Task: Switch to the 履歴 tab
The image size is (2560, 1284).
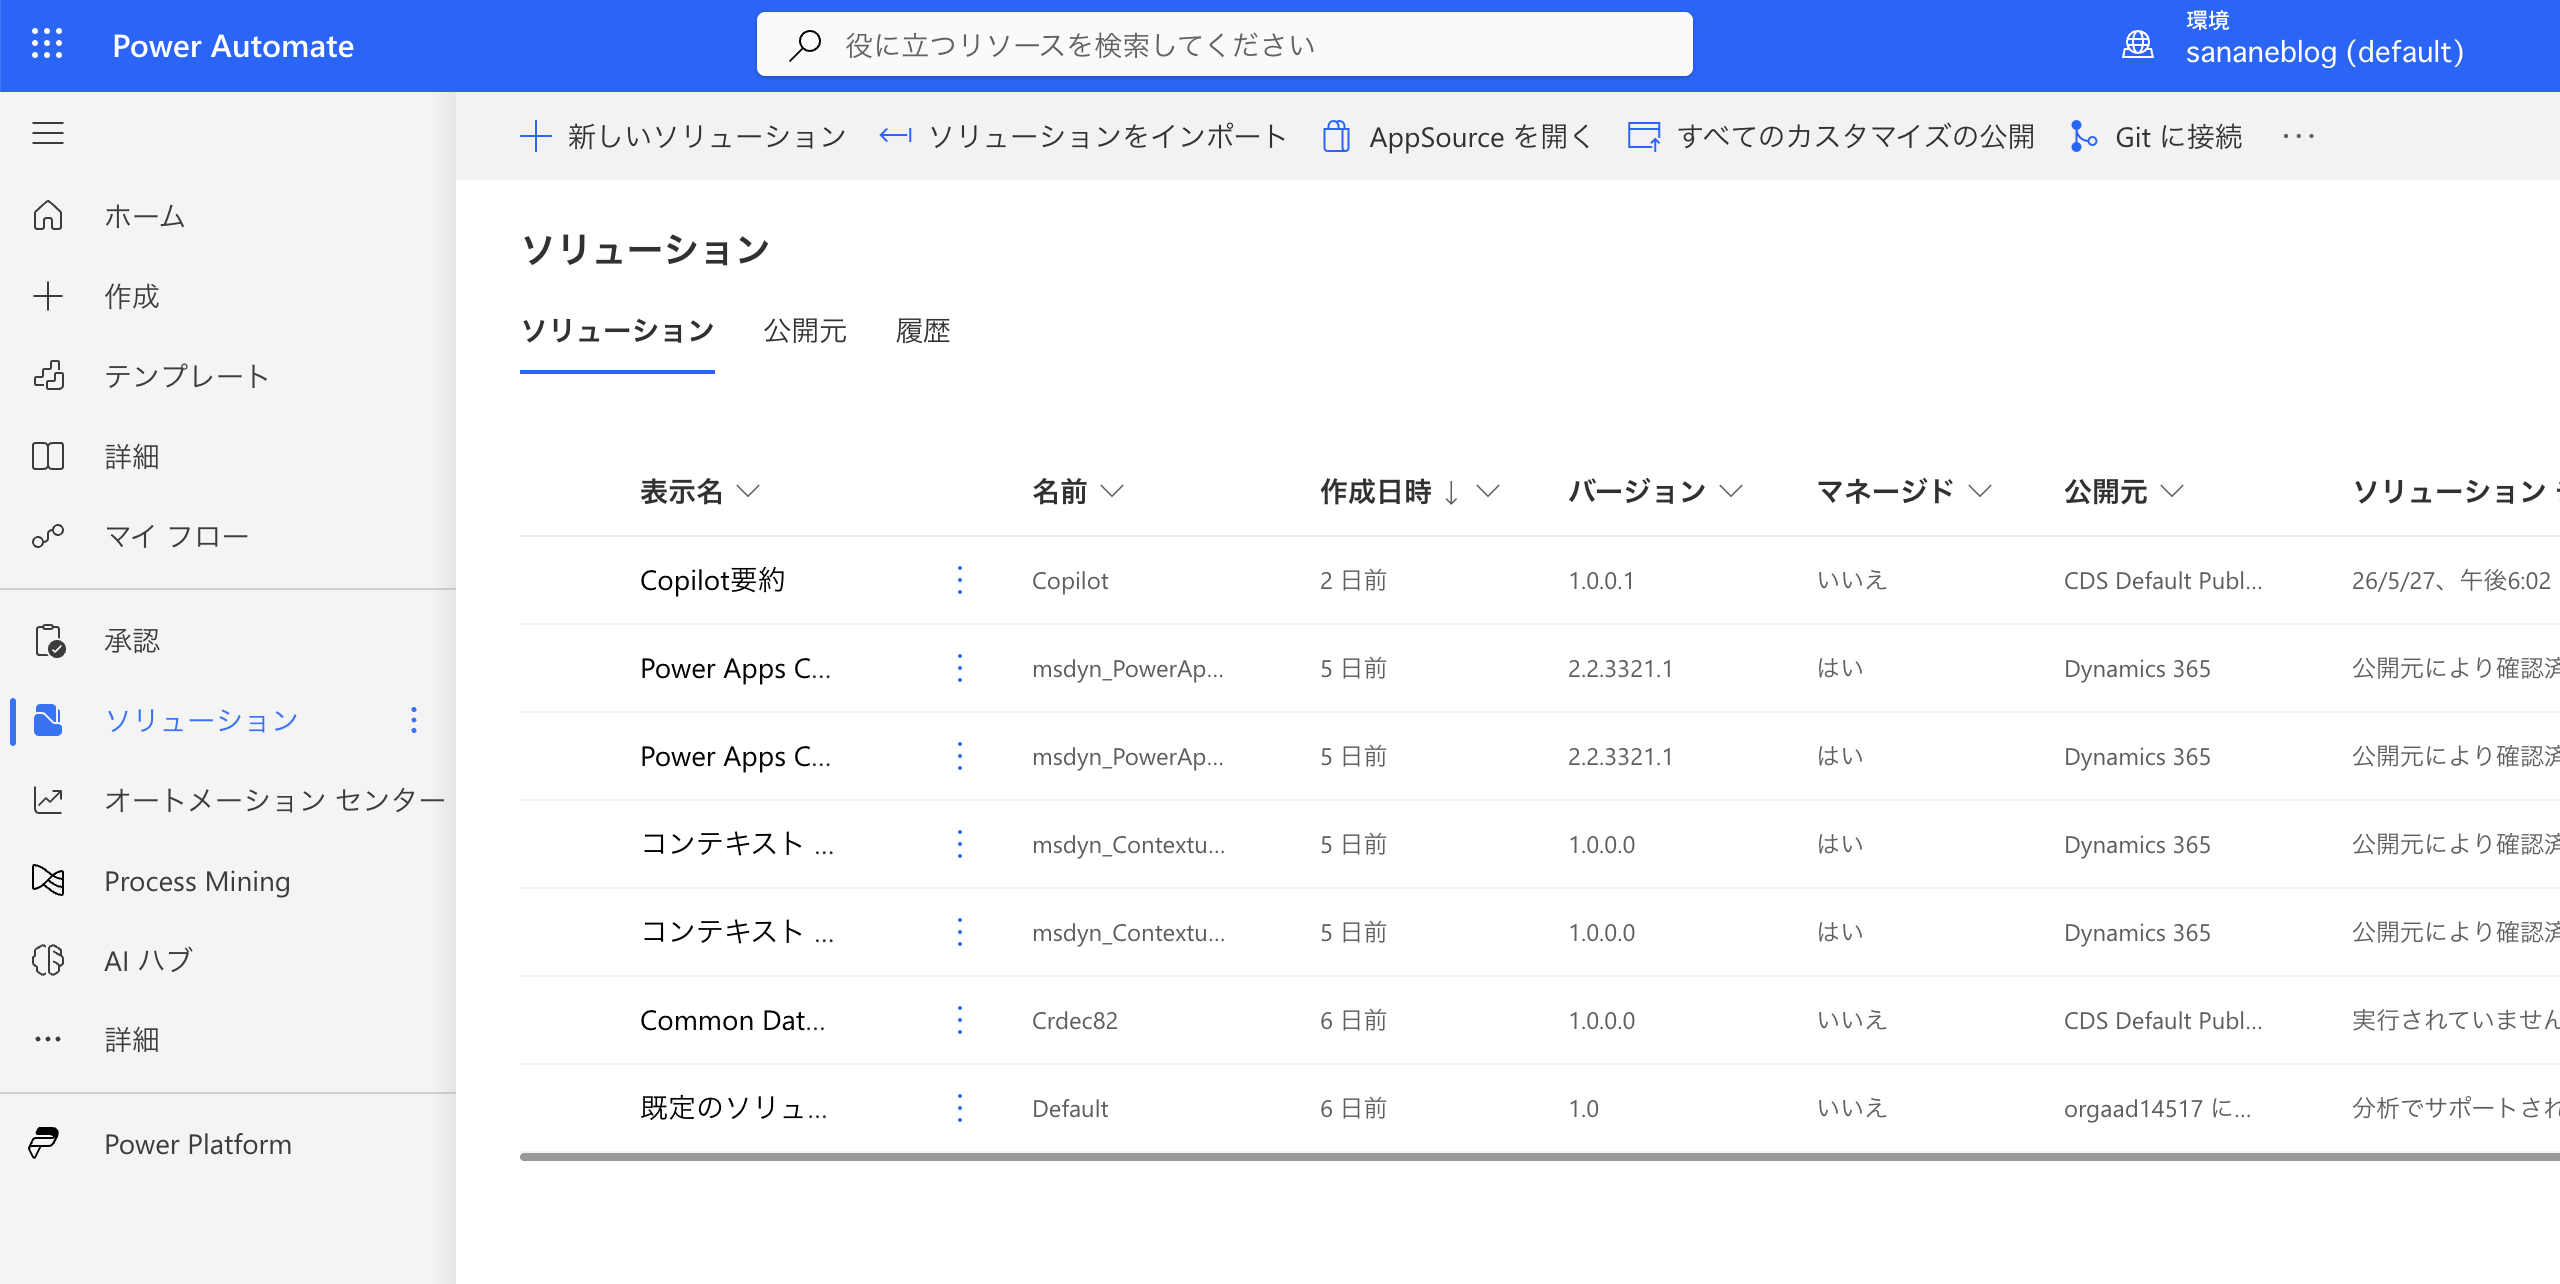Action: (x=923, y=331)
